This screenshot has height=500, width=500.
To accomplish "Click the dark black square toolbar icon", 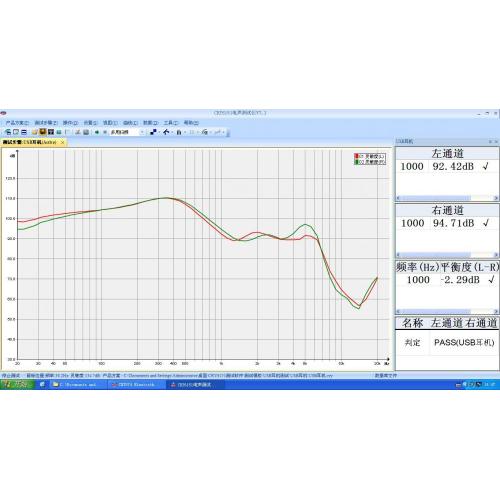I will [x=51, y=132].
